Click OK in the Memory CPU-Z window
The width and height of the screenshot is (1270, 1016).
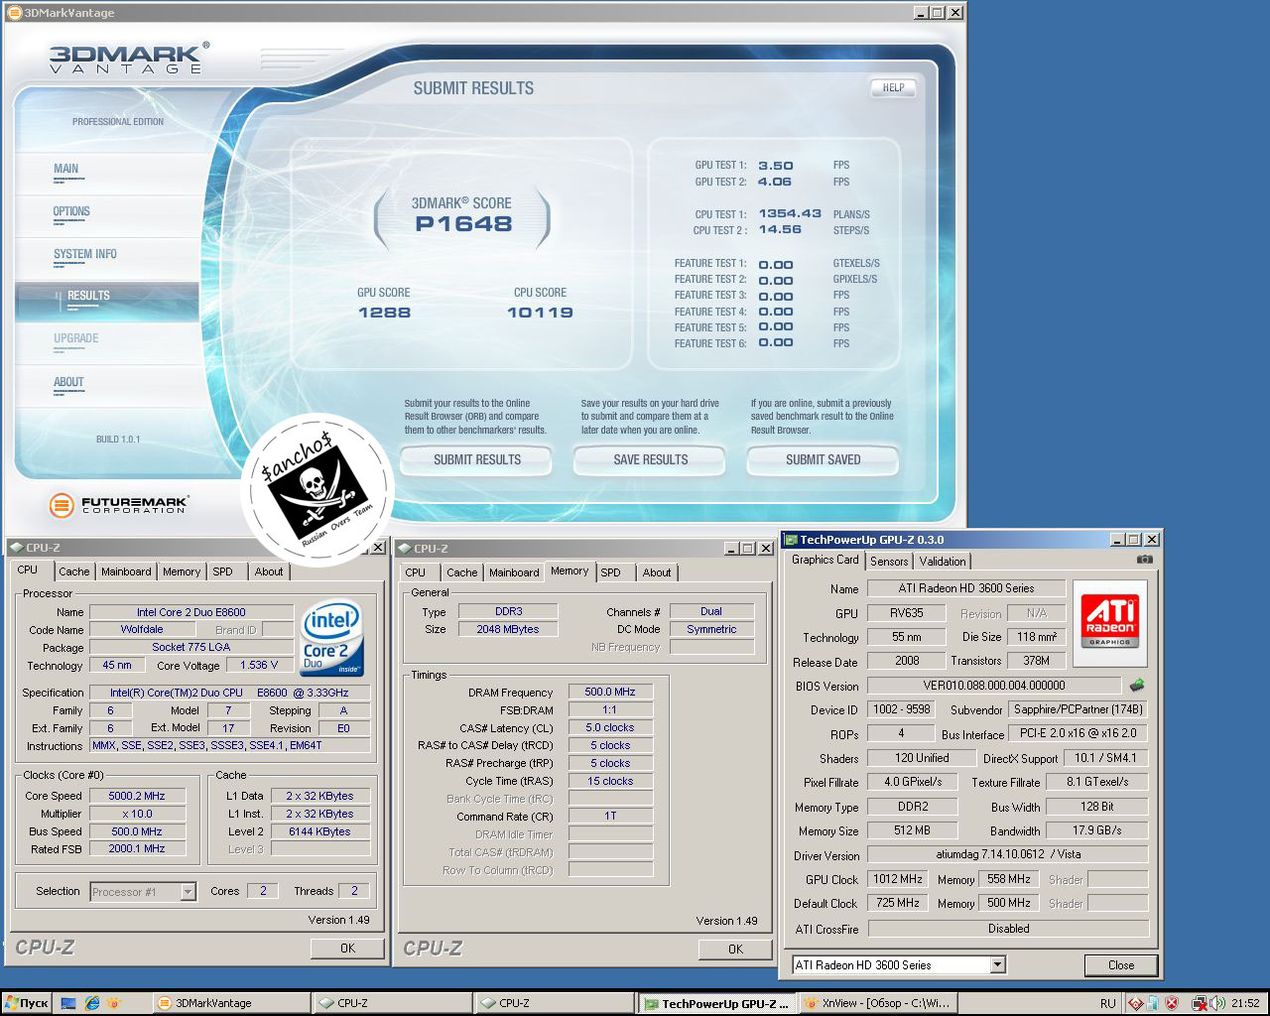[735, 949]
